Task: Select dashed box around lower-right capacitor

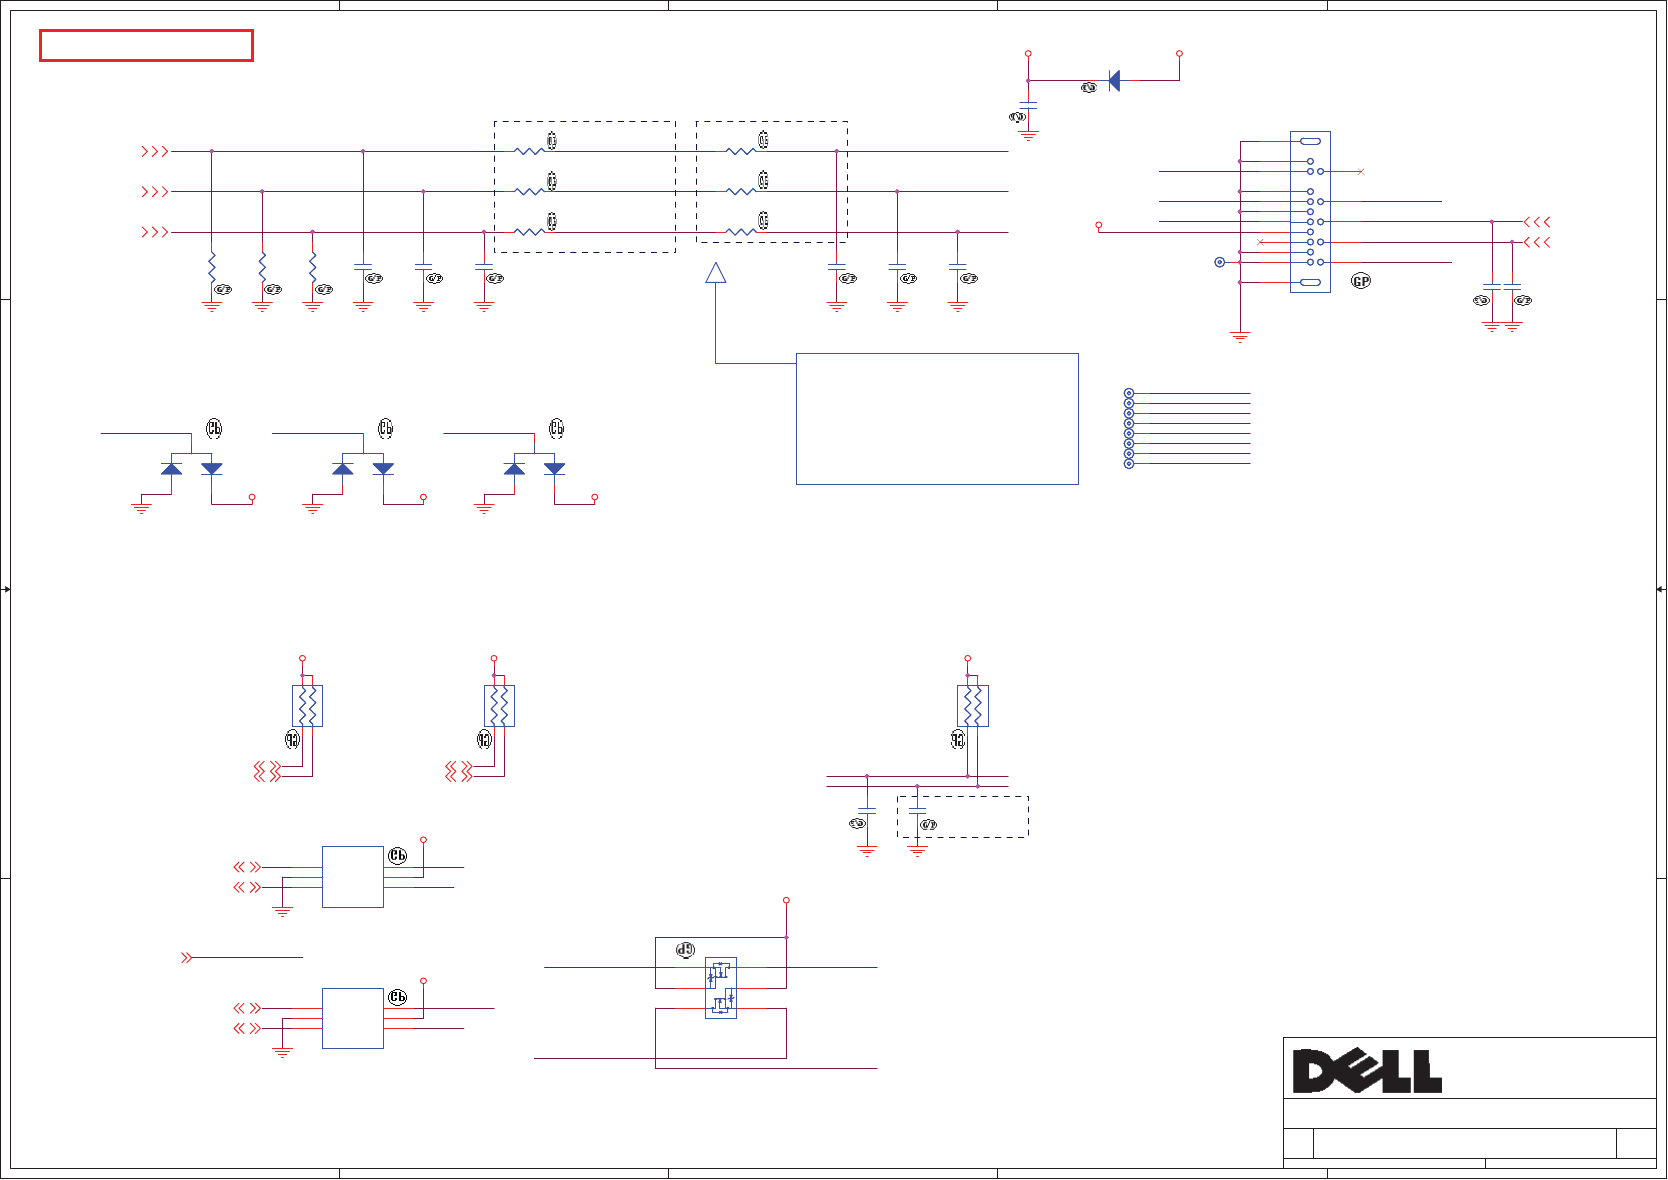Action: [963, 817]
